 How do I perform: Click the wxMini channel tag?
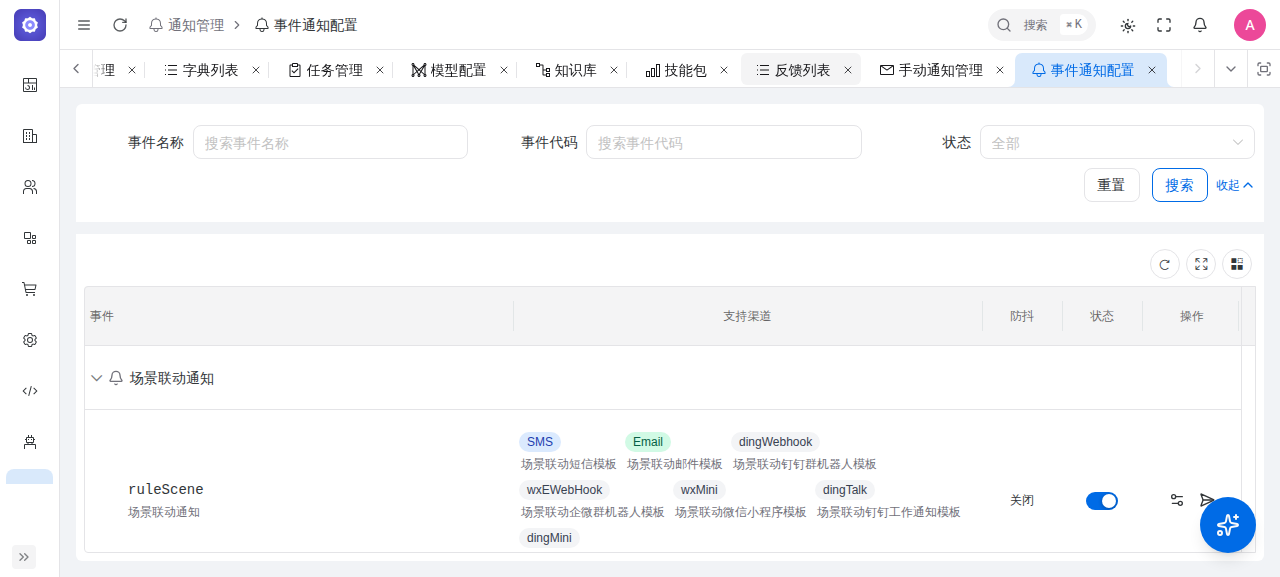click(699, 490)
